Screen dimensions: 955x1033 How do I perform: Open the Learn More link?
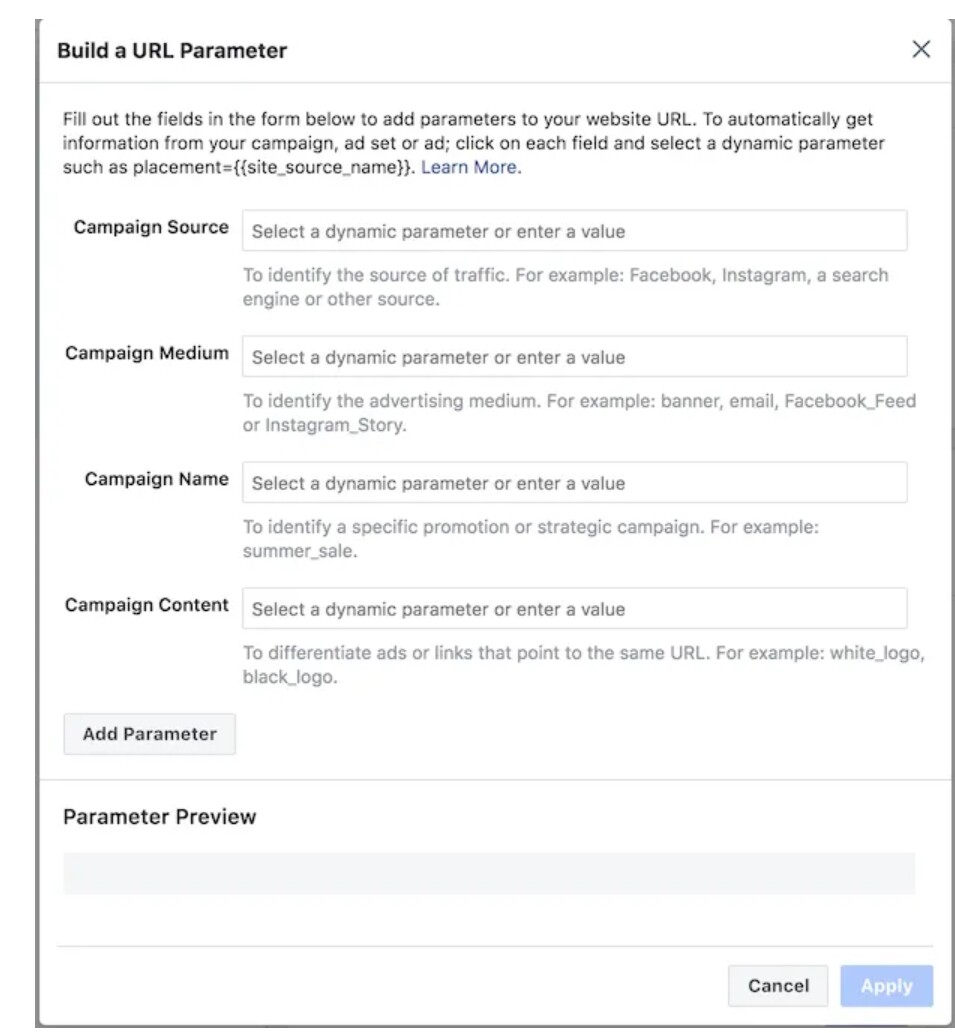(x=469, y=168)
